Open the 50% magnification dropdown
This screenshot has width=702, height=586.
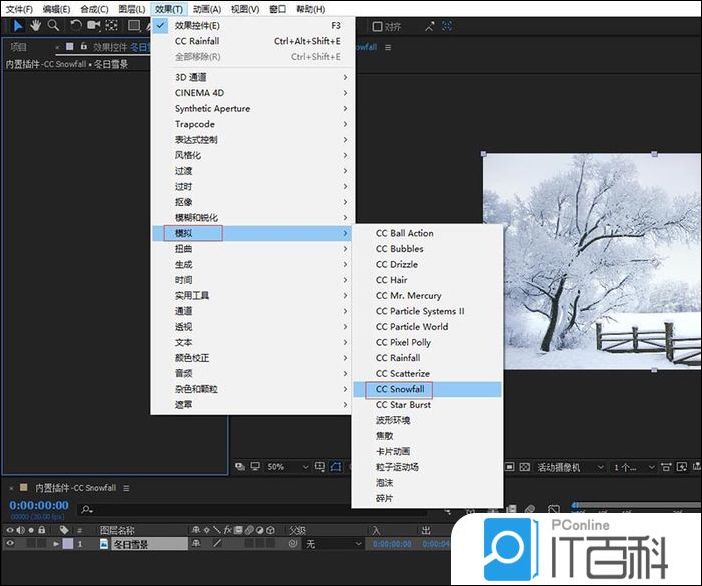click(287, 467)
